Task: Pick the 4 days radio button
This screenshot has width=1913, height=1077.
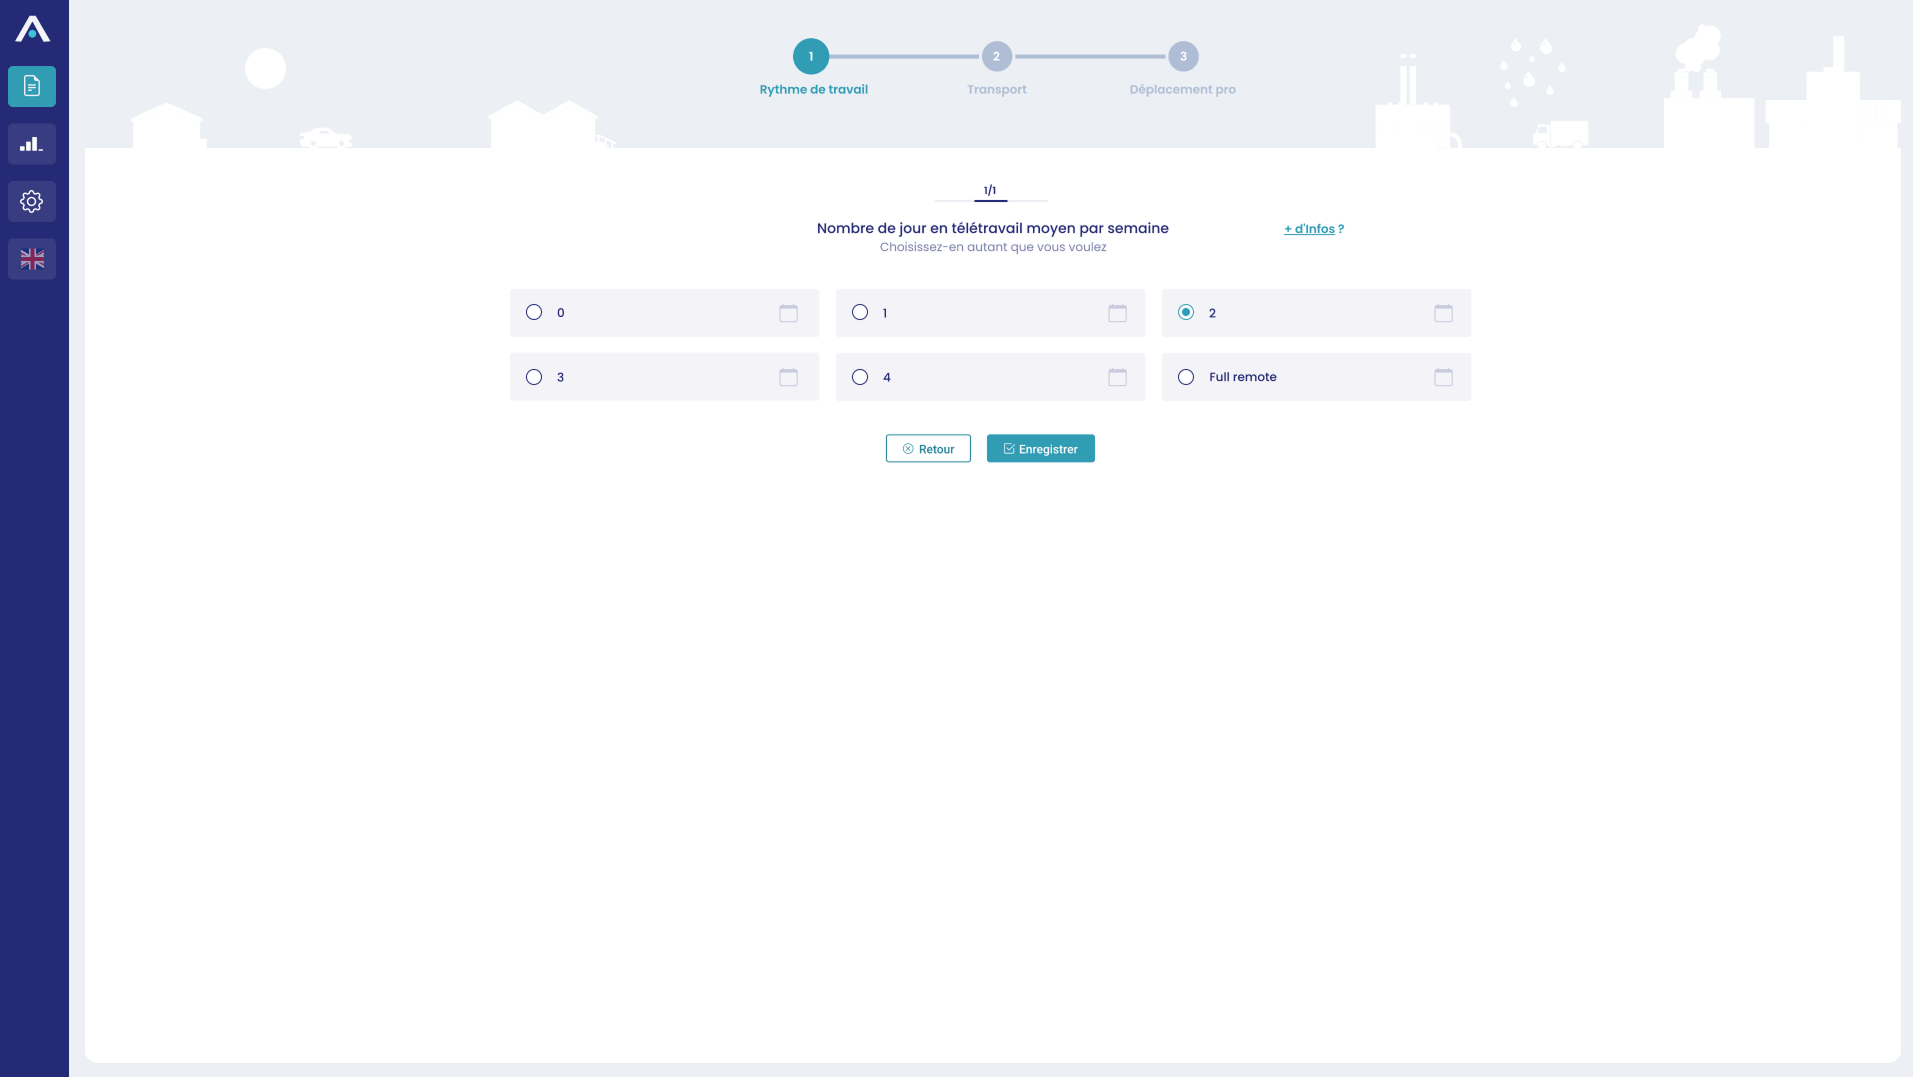Action: [860, 377]
